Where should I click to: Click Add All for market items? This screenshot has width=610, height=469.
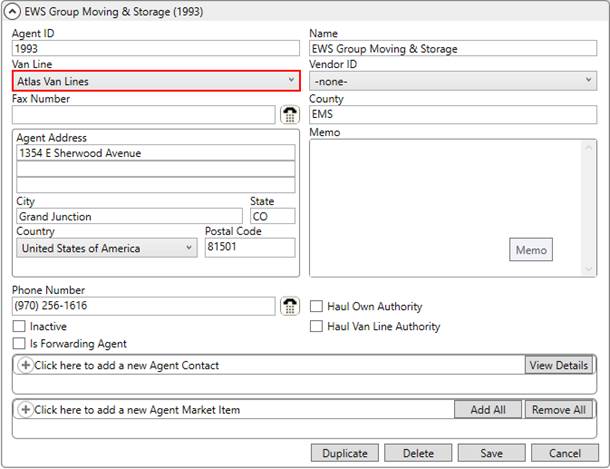pyautogui.click(x=487, y=410)
